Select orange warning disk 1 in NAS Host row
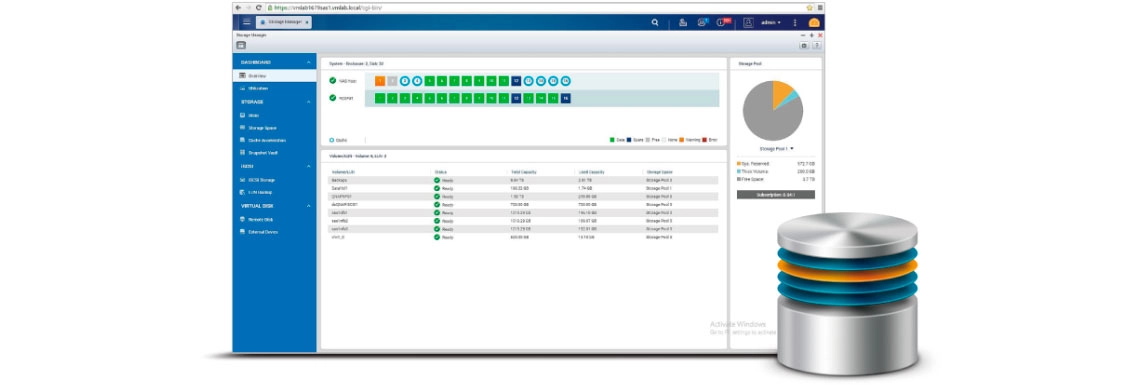The width and height of the screenshot is (1140, 385). click(380, 81)
